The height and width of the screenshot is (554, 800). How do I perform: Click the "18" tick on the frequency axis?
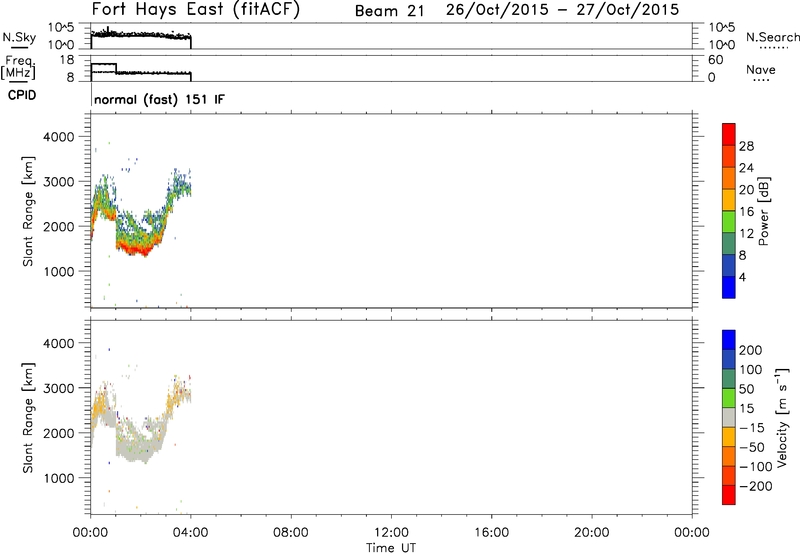(67, 60)
